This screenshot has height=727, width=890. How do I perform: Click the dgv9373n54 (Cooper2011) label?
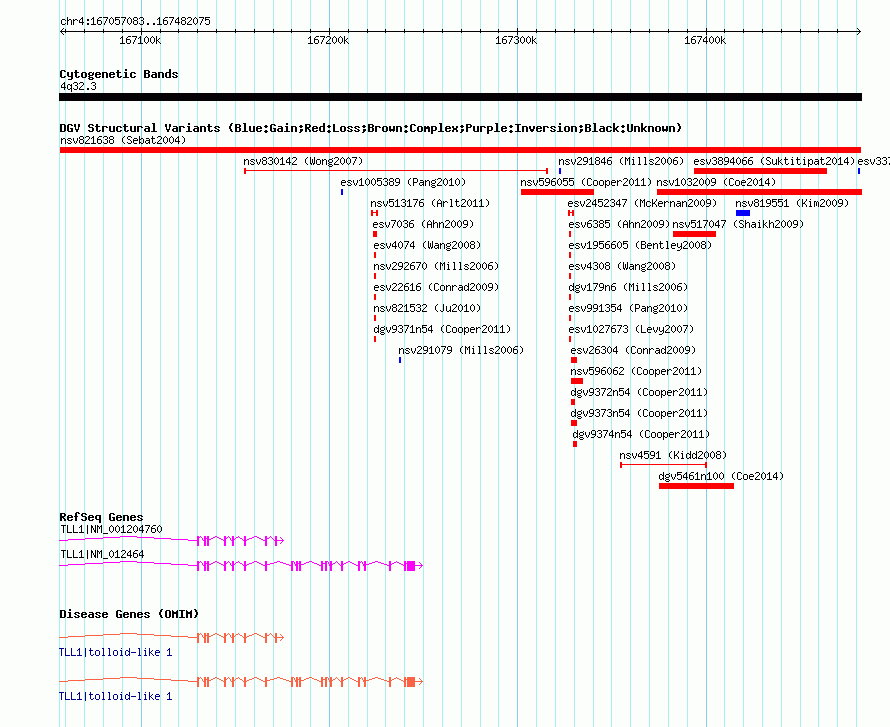pyautogui.click(x=639, y=413)
